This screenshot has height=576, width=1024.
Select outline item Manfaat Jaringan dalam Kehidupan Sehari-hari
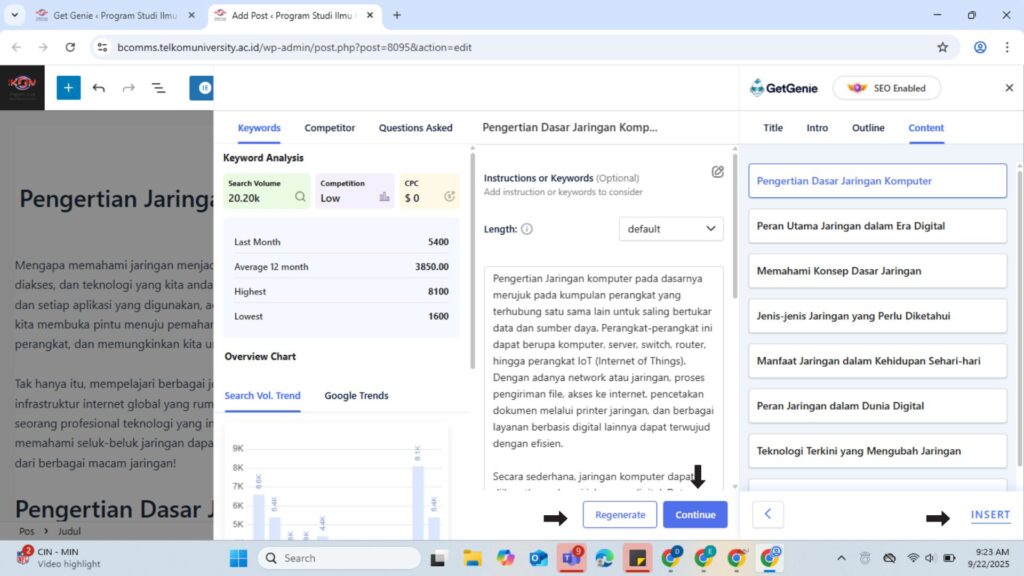(878, 361)
